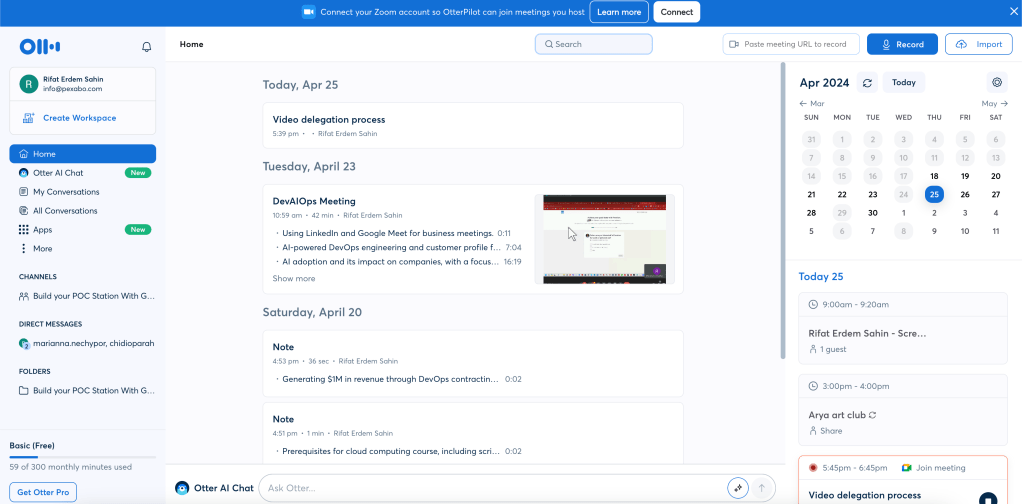Image resolution: width=1022 pixels, height=504 pixels.
Task: Import an audio file
Action: point(978,44)
